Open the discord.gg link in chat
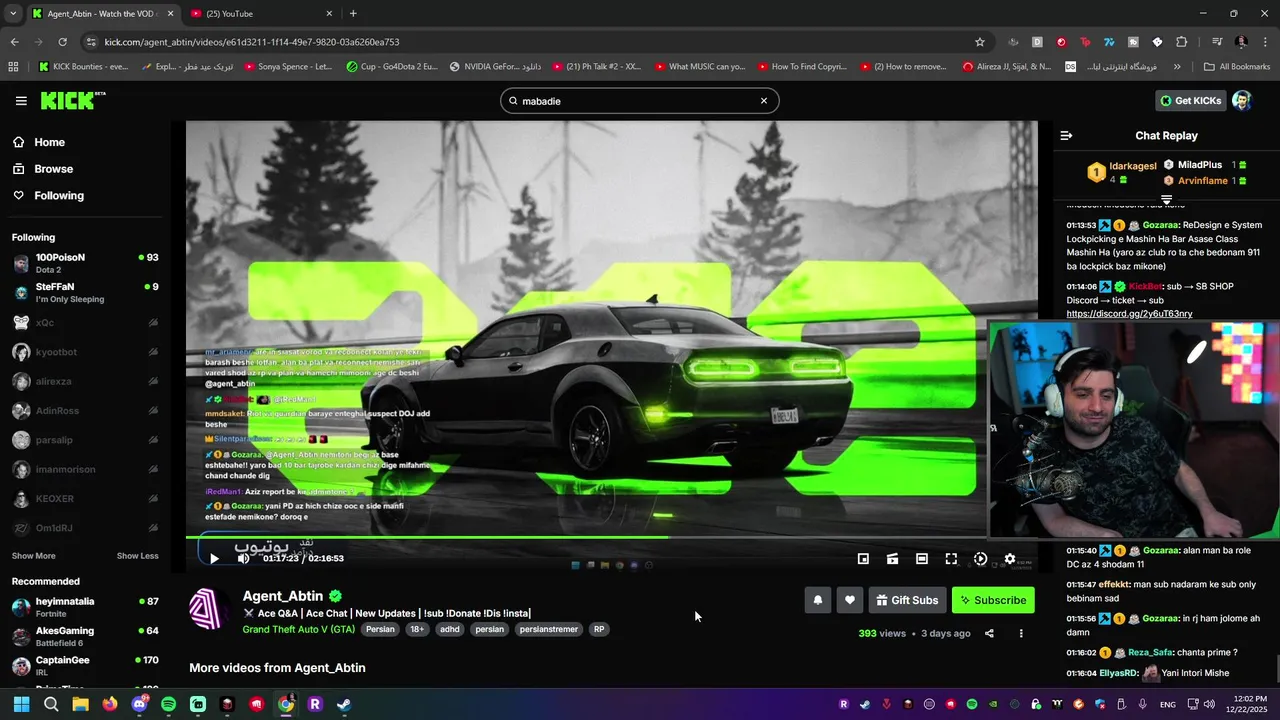The width and height of the screenshot is (1280, 720). (1129, 314)
